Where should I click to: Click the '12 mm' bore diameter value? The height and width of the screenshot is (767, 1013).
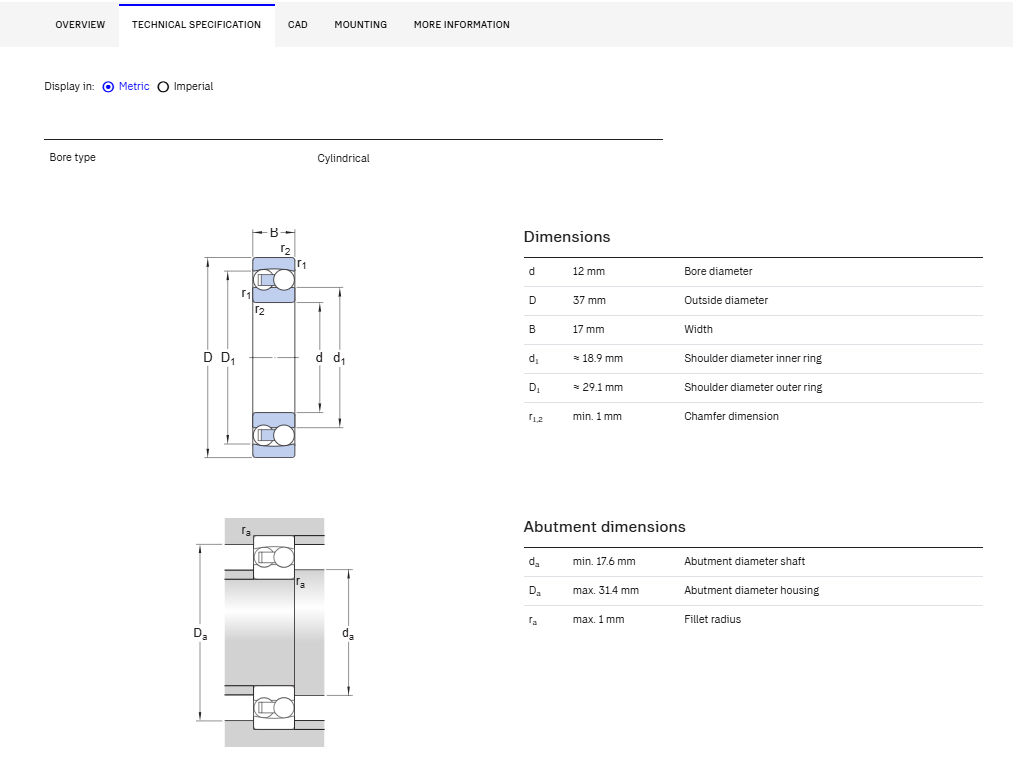pos(589,271)
